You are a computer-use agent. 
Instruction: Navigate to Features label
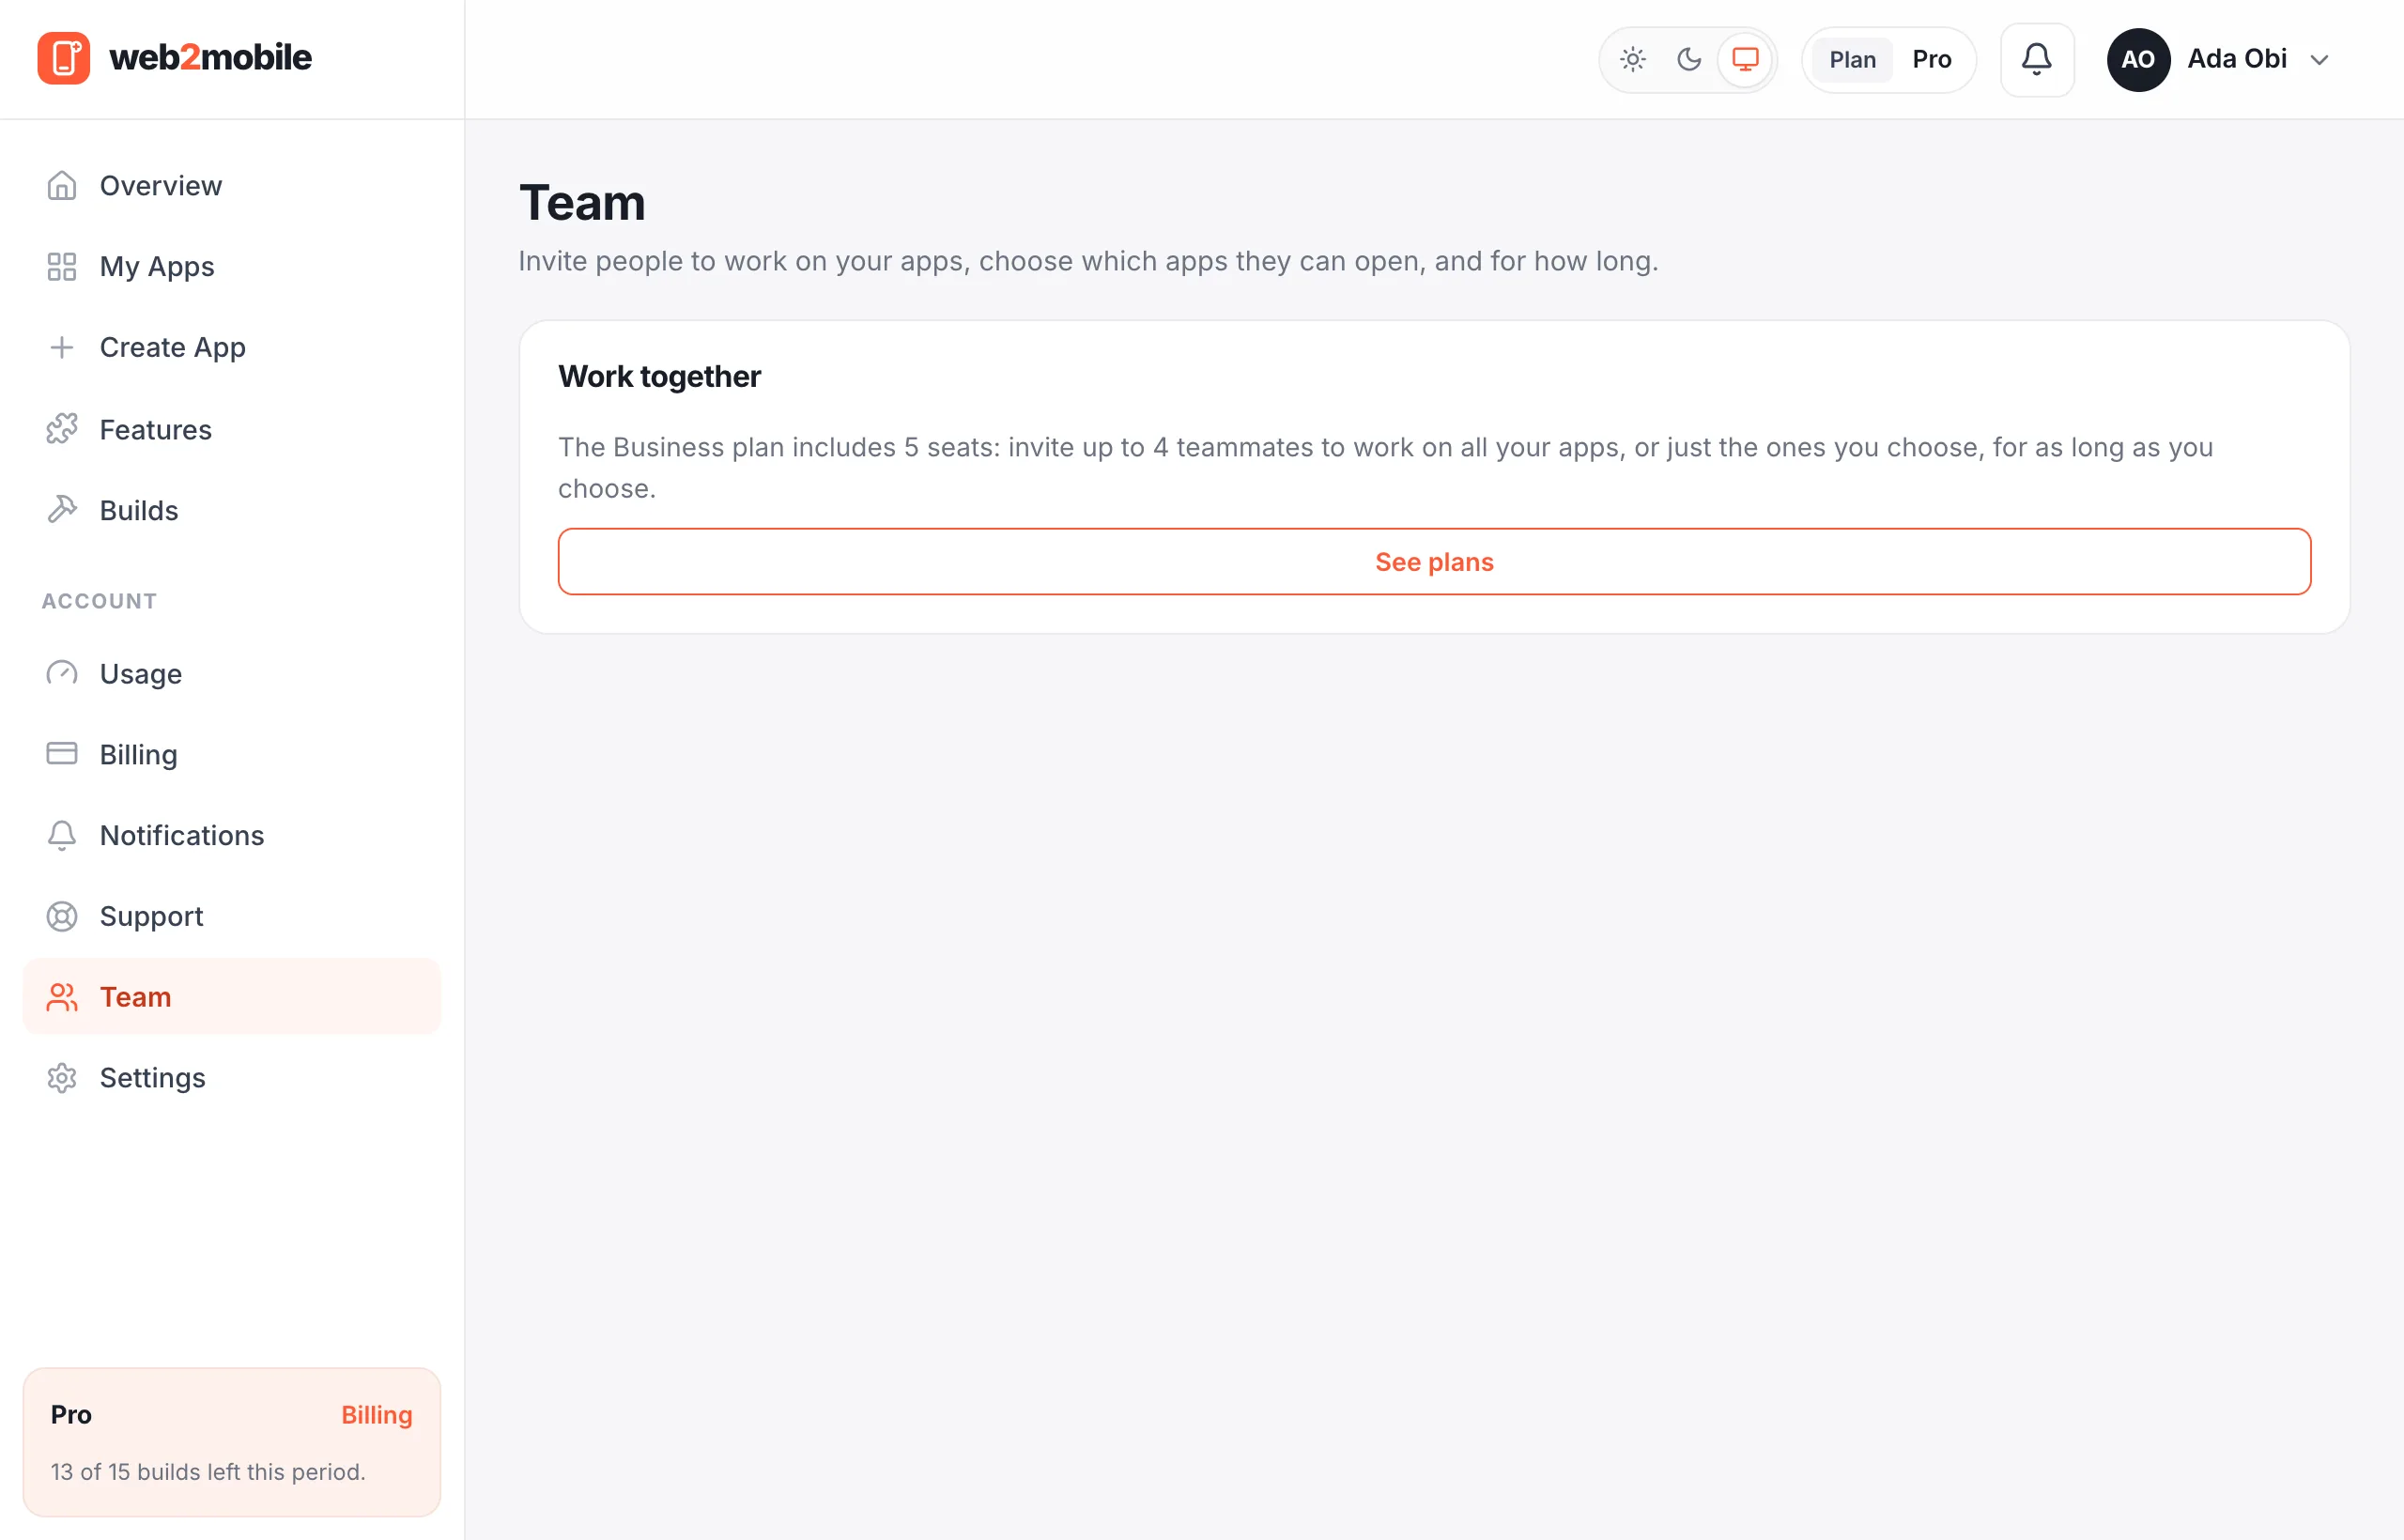(156, 429)
